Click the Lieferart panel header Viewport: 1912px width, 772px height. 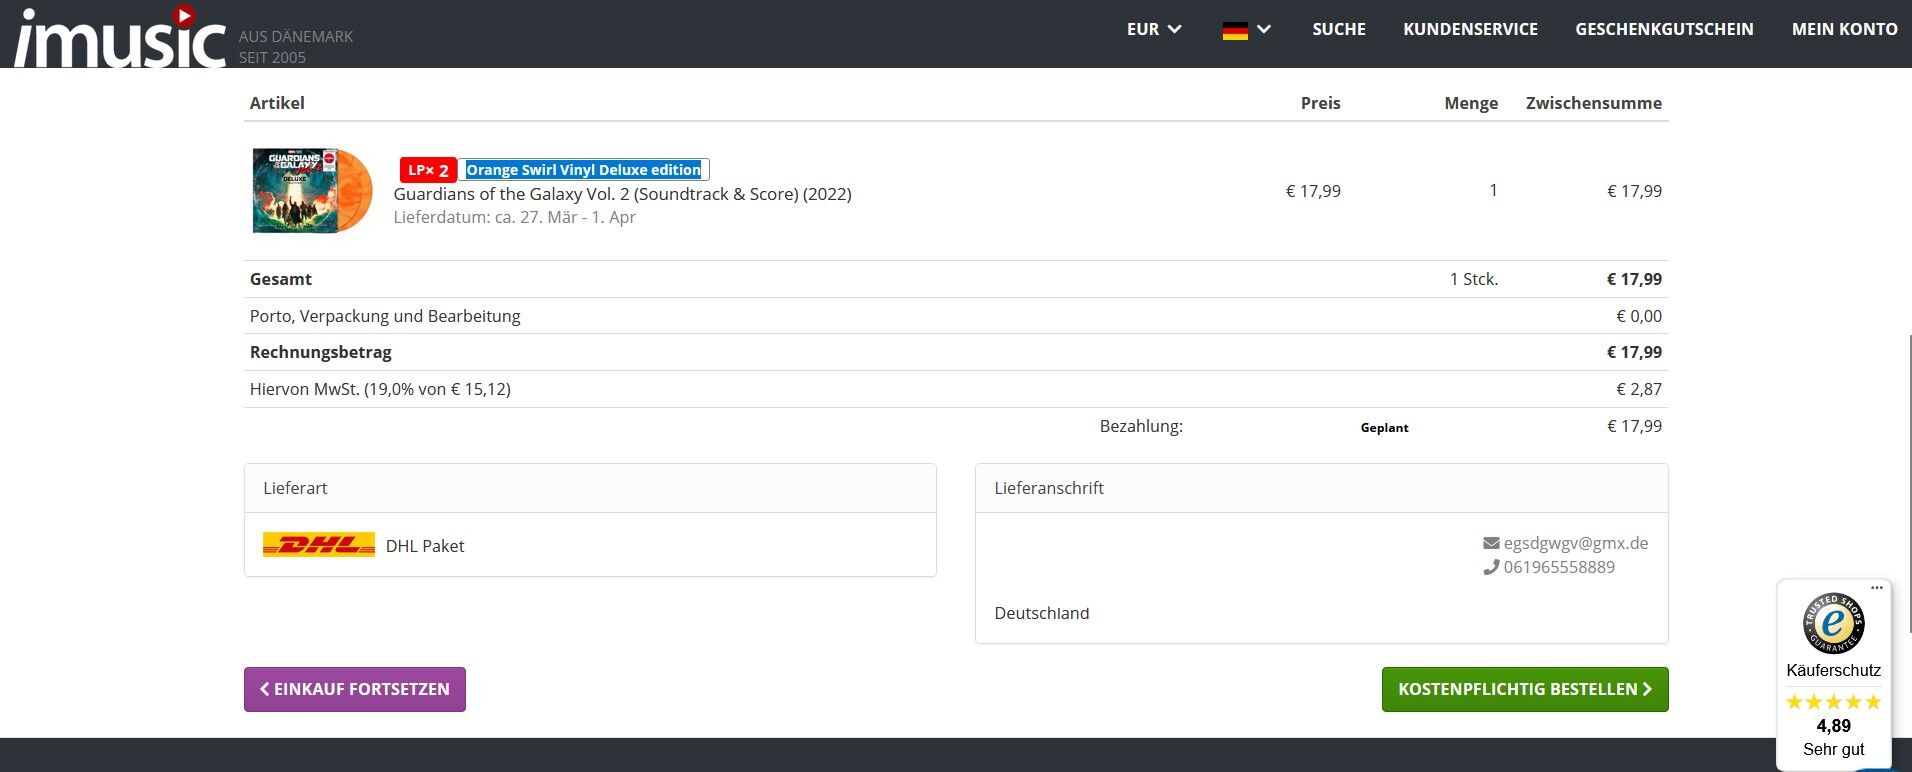pos(590,488)
